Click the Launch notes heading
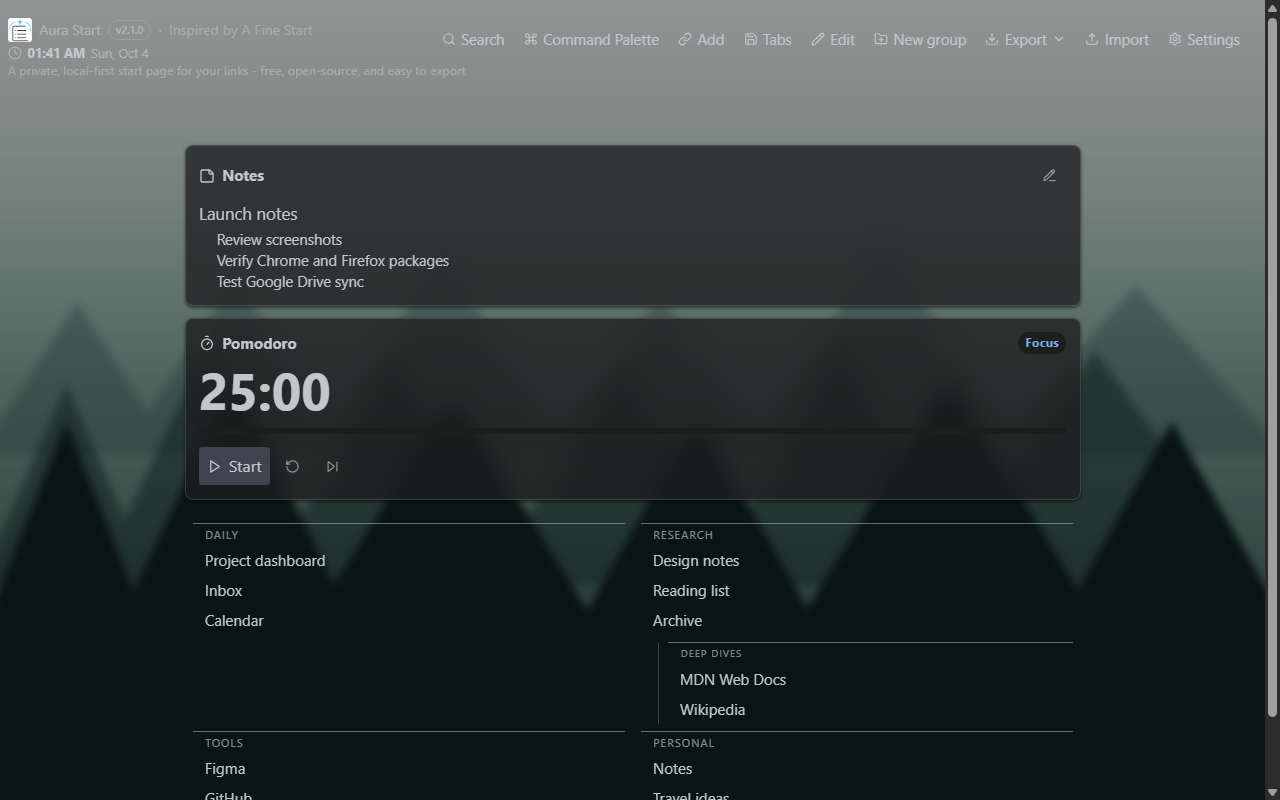This screenshot has height=800, width=1280. click(248, 214)
